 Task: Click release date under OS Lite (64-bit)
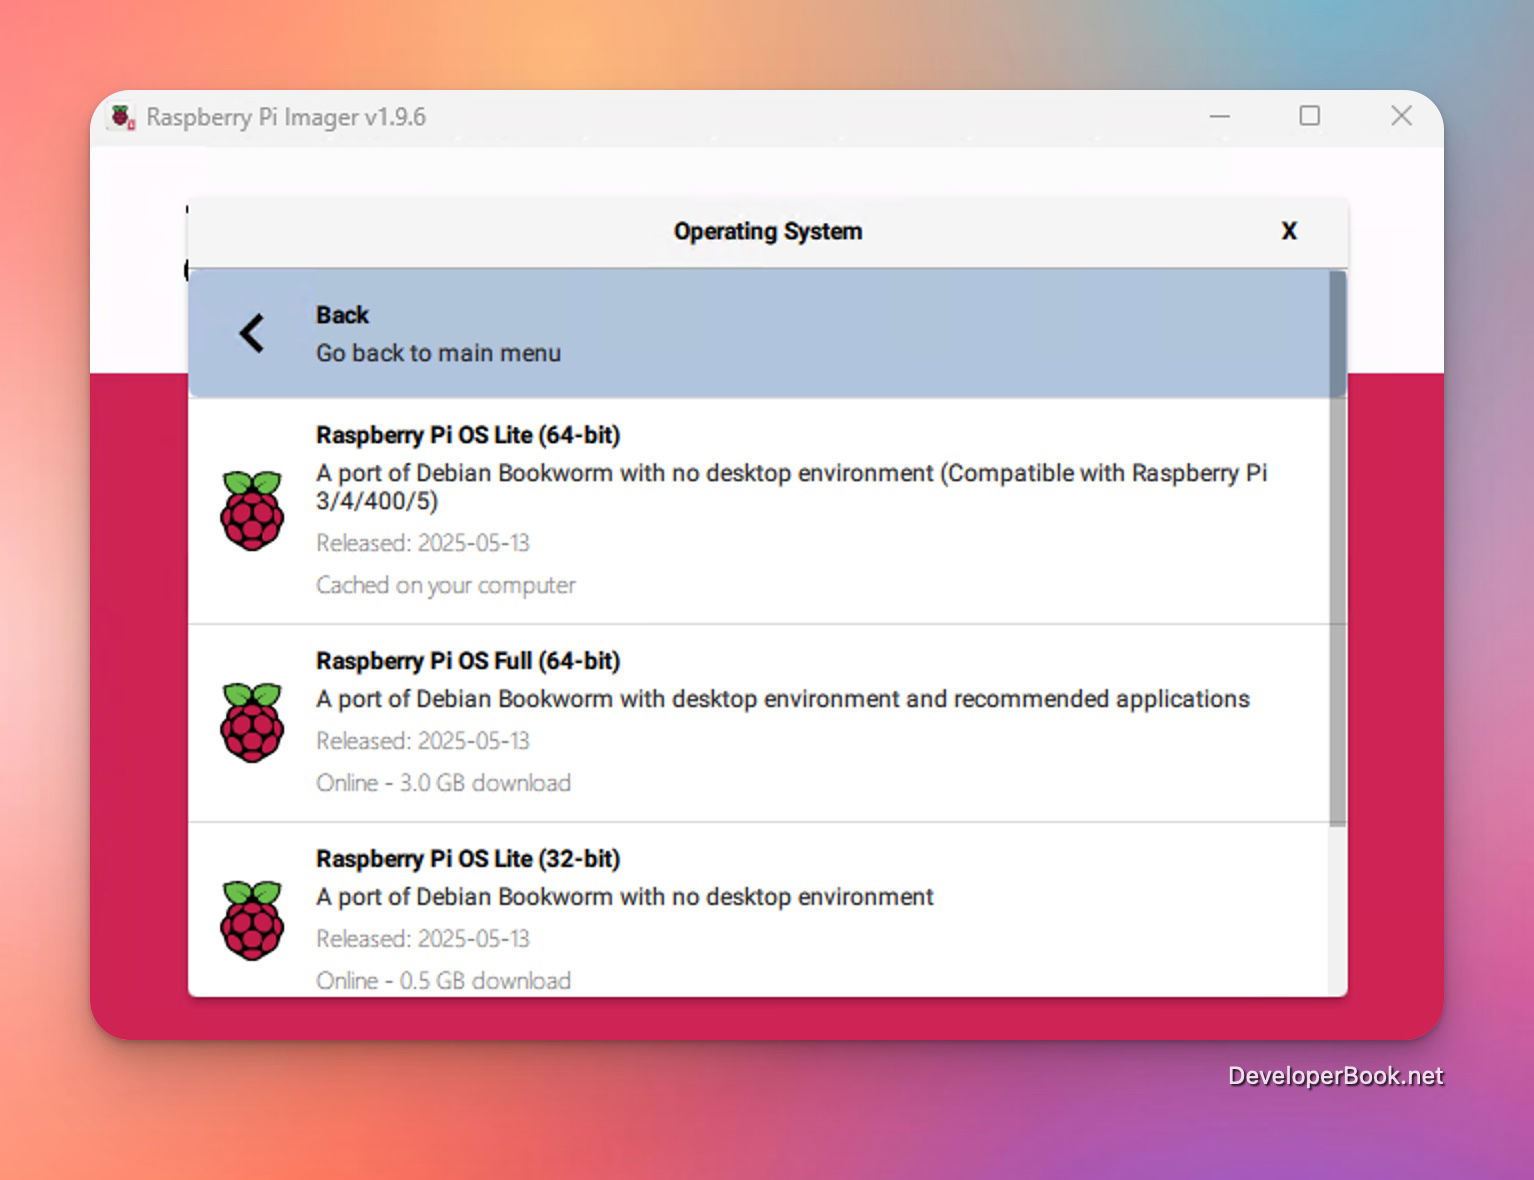(x=423, y=543)
